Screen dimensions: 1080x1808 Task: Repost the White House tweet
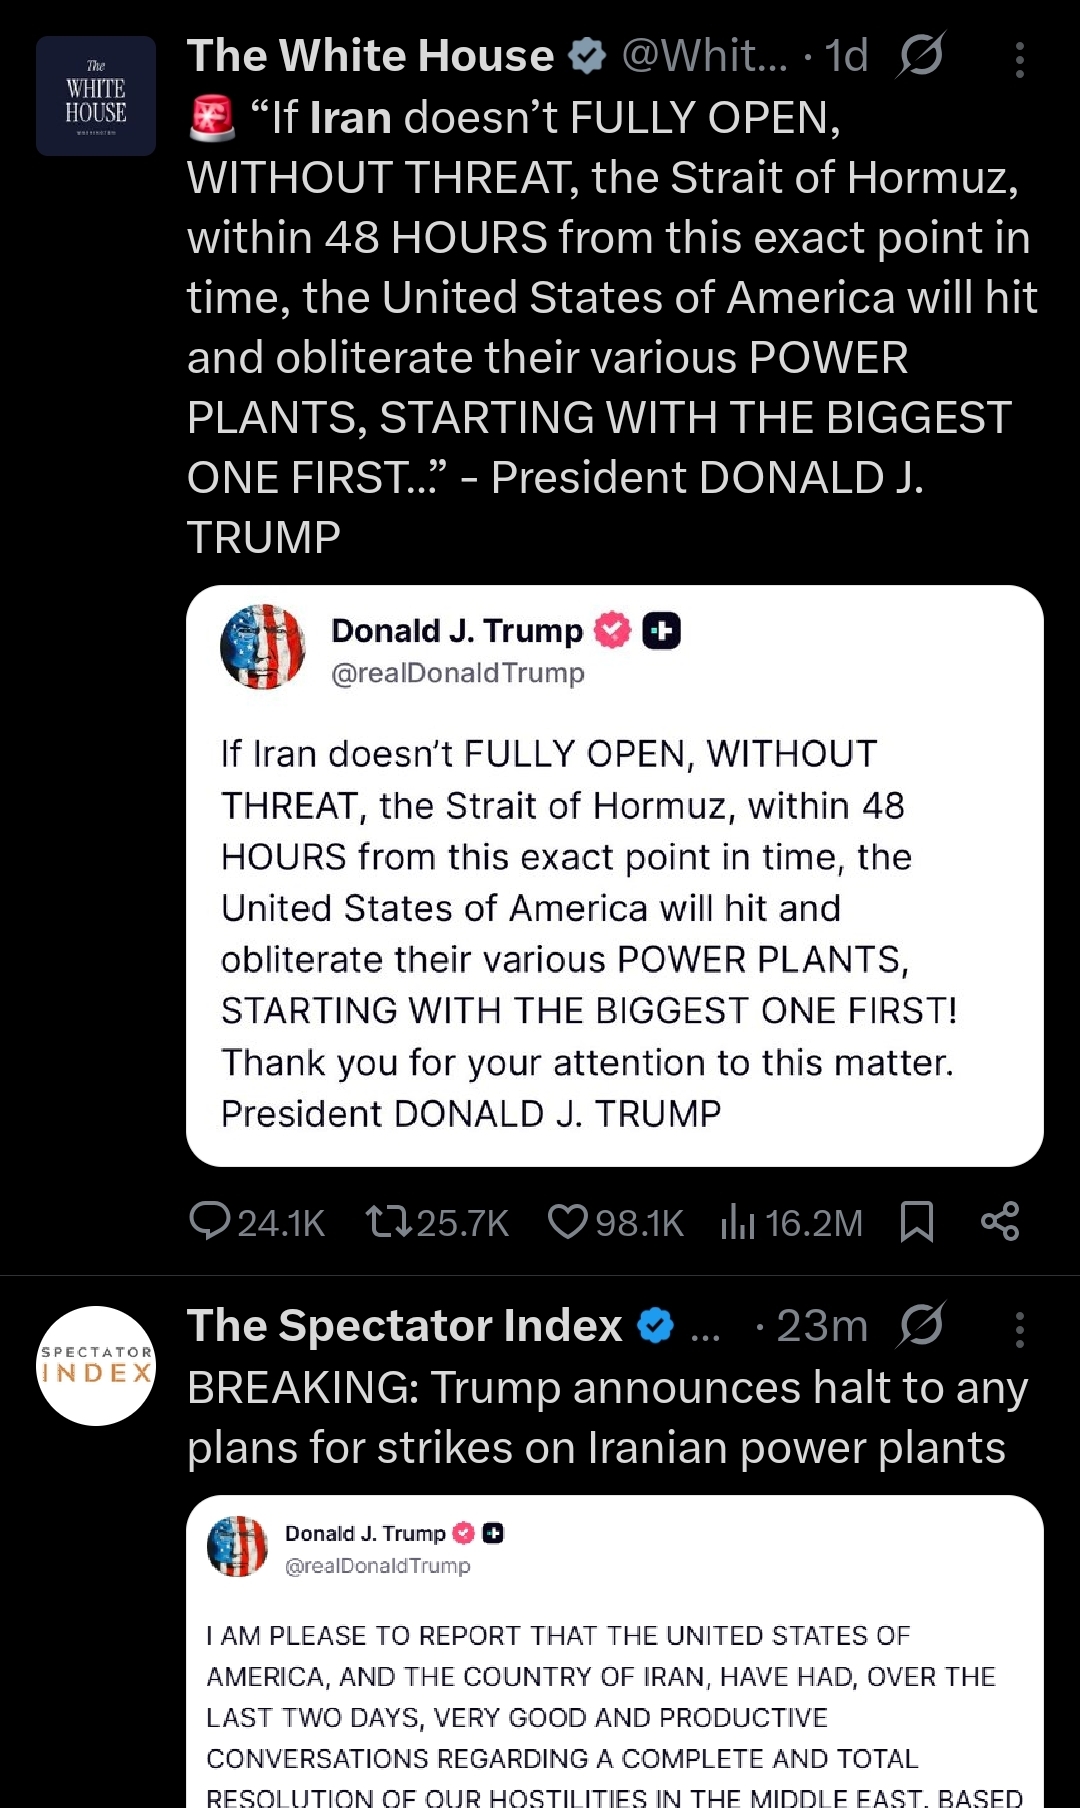point(387,1221)
